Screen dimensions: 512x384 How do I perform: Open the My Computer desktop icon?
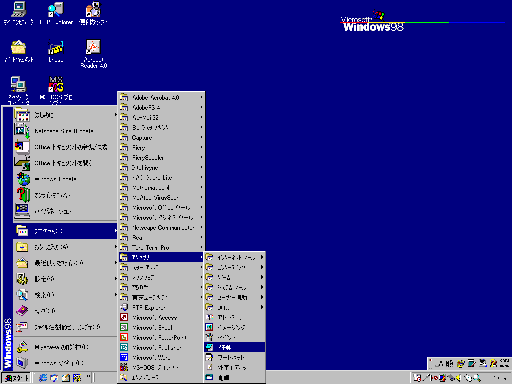18,14
